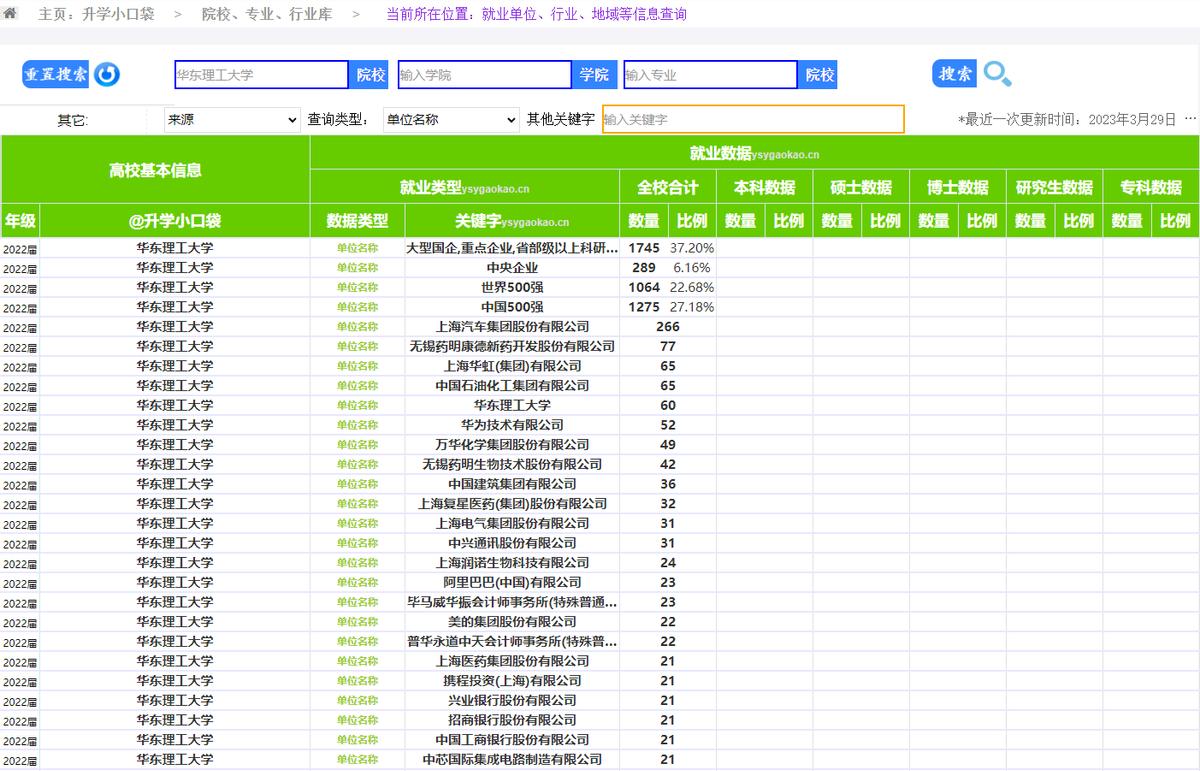Click the 266 count value
Image resolution: width=1200 pixels, height=771 pixels.
[x=668, y=327]
